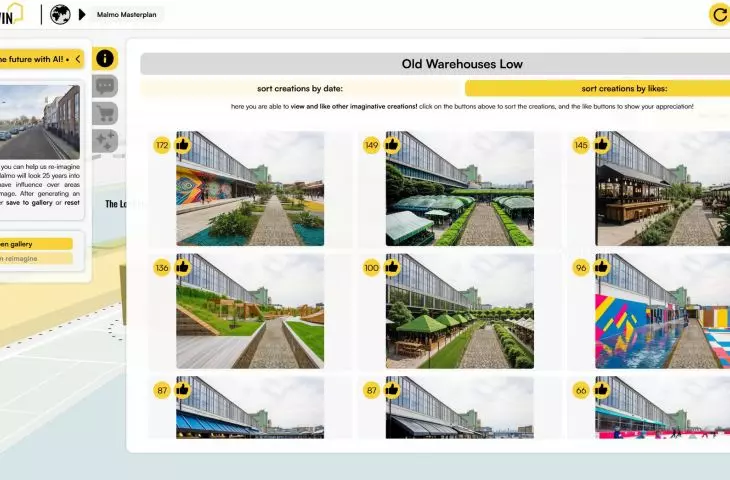Select the info icon in sidebar
This screenshot has height=480, width=730.
point(105,59)
